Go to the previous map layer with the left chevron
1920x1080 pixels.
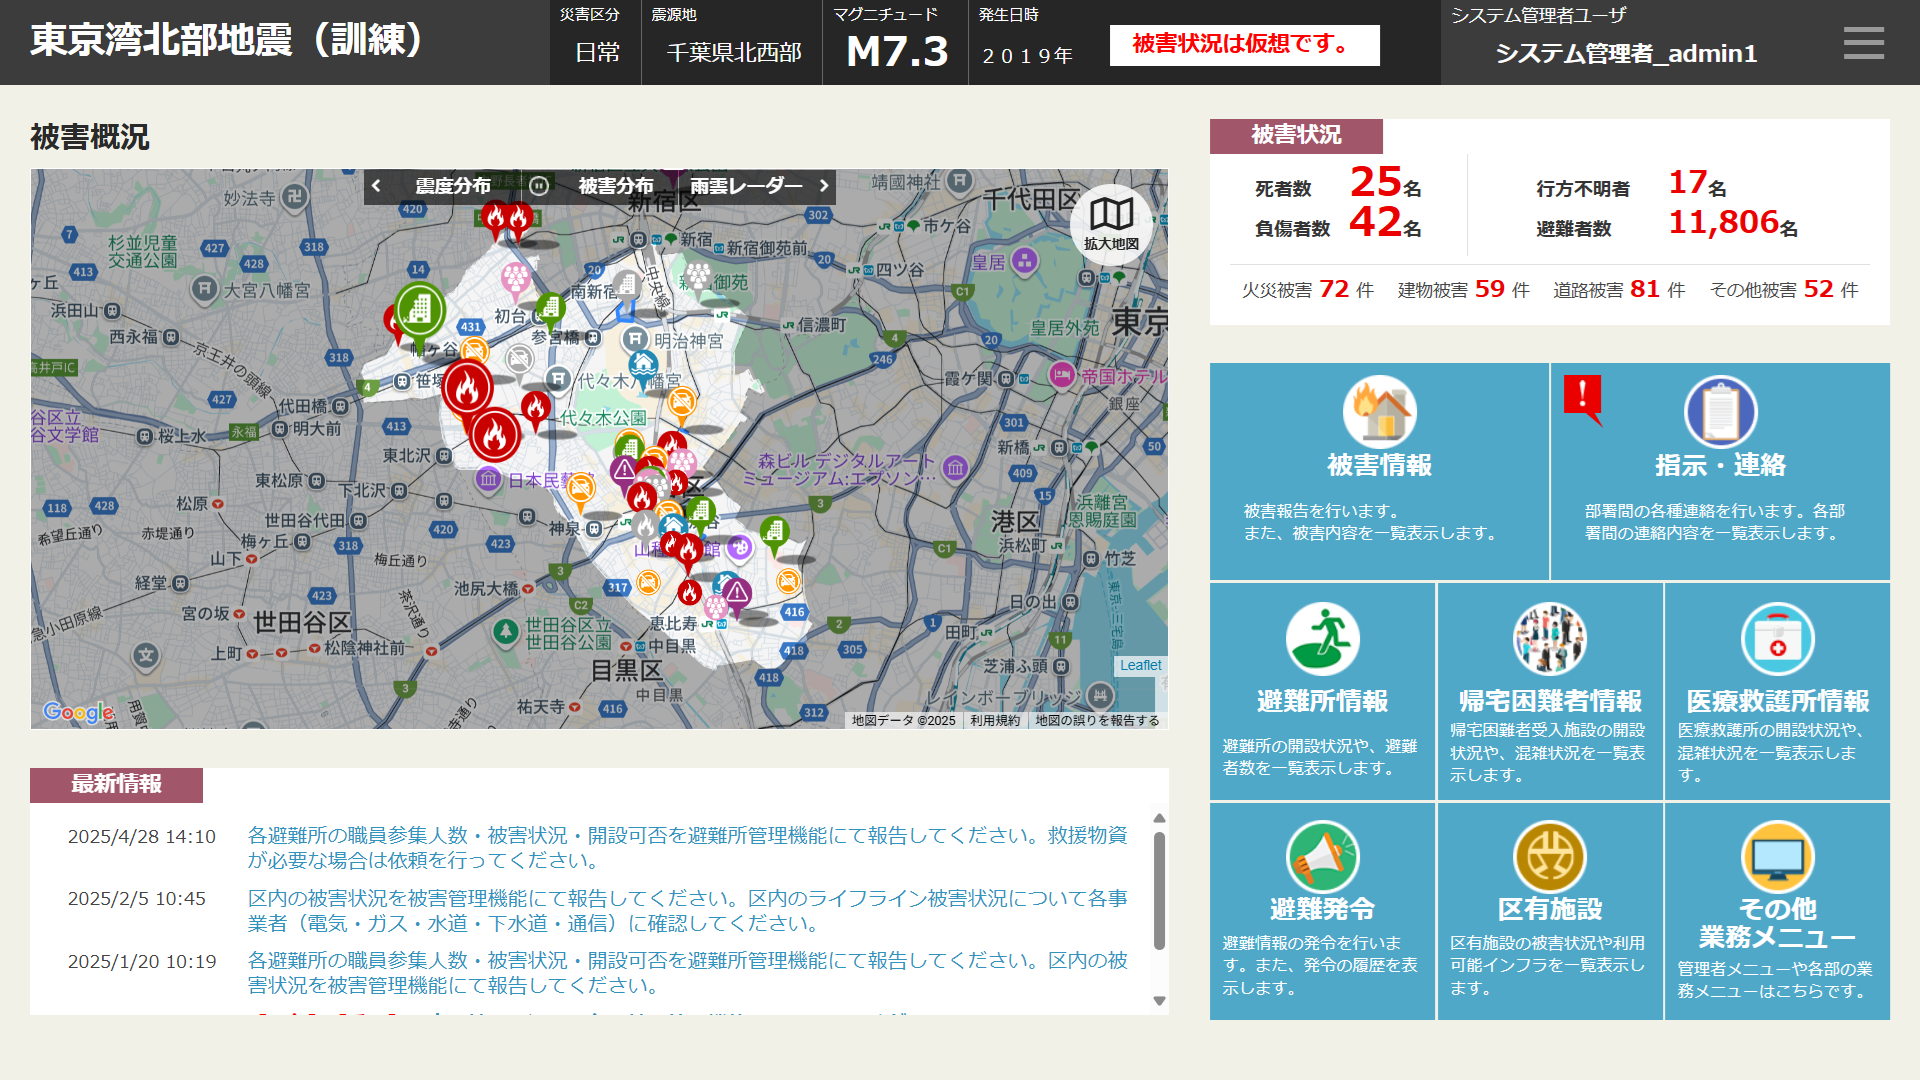click(376, 186)
